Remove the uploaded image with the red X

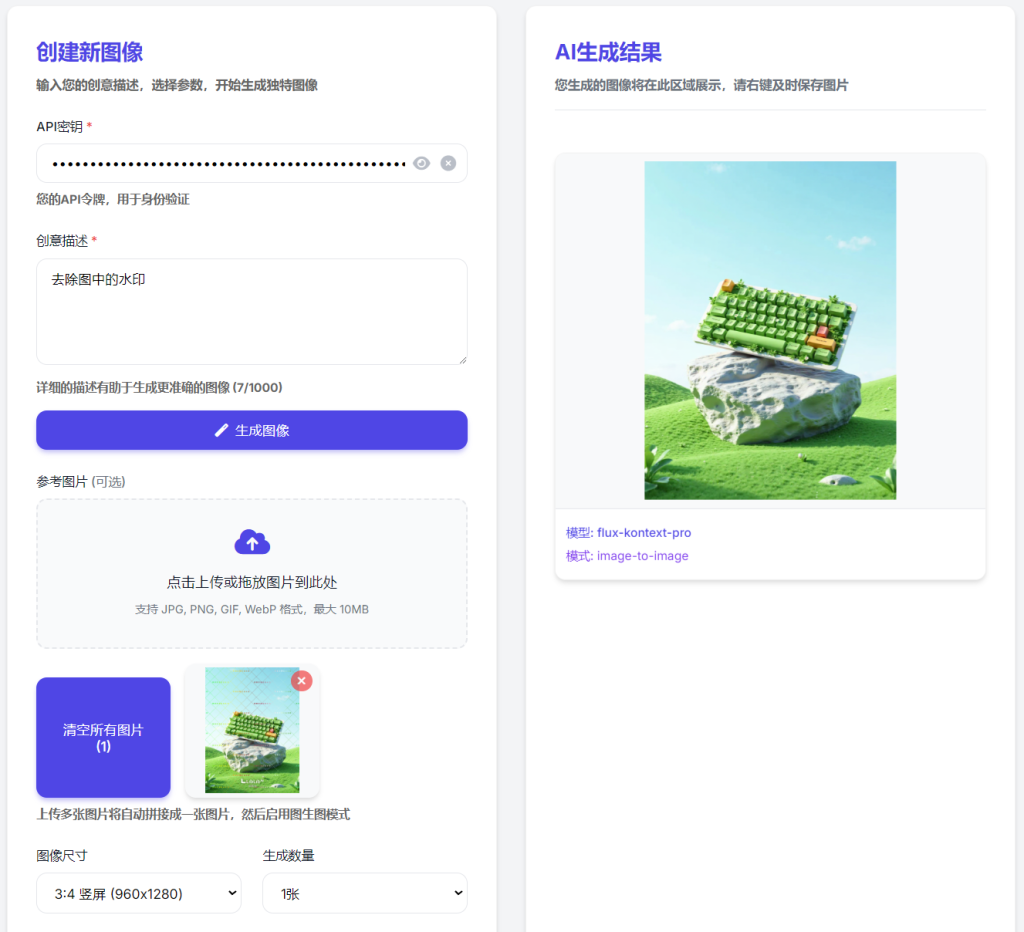[302, 681]
